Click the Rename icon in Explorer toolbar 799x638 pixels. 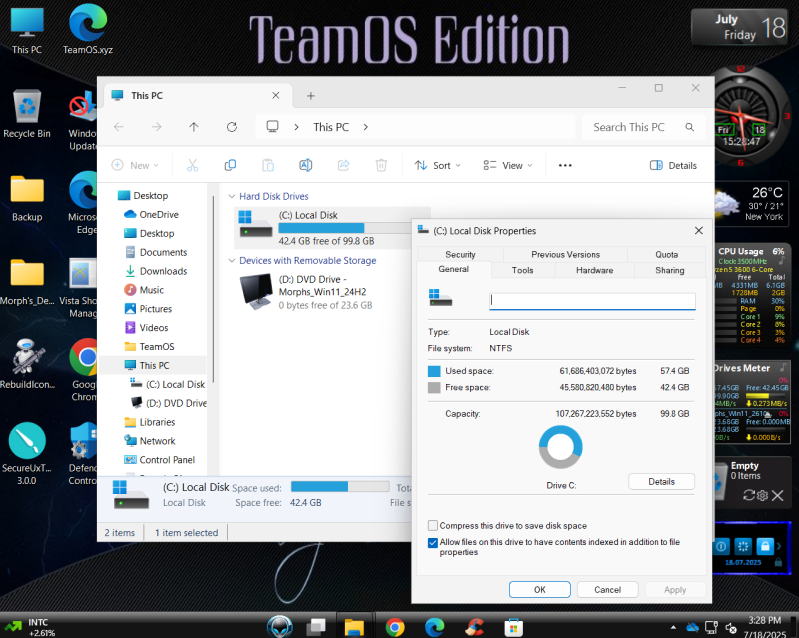306,165
